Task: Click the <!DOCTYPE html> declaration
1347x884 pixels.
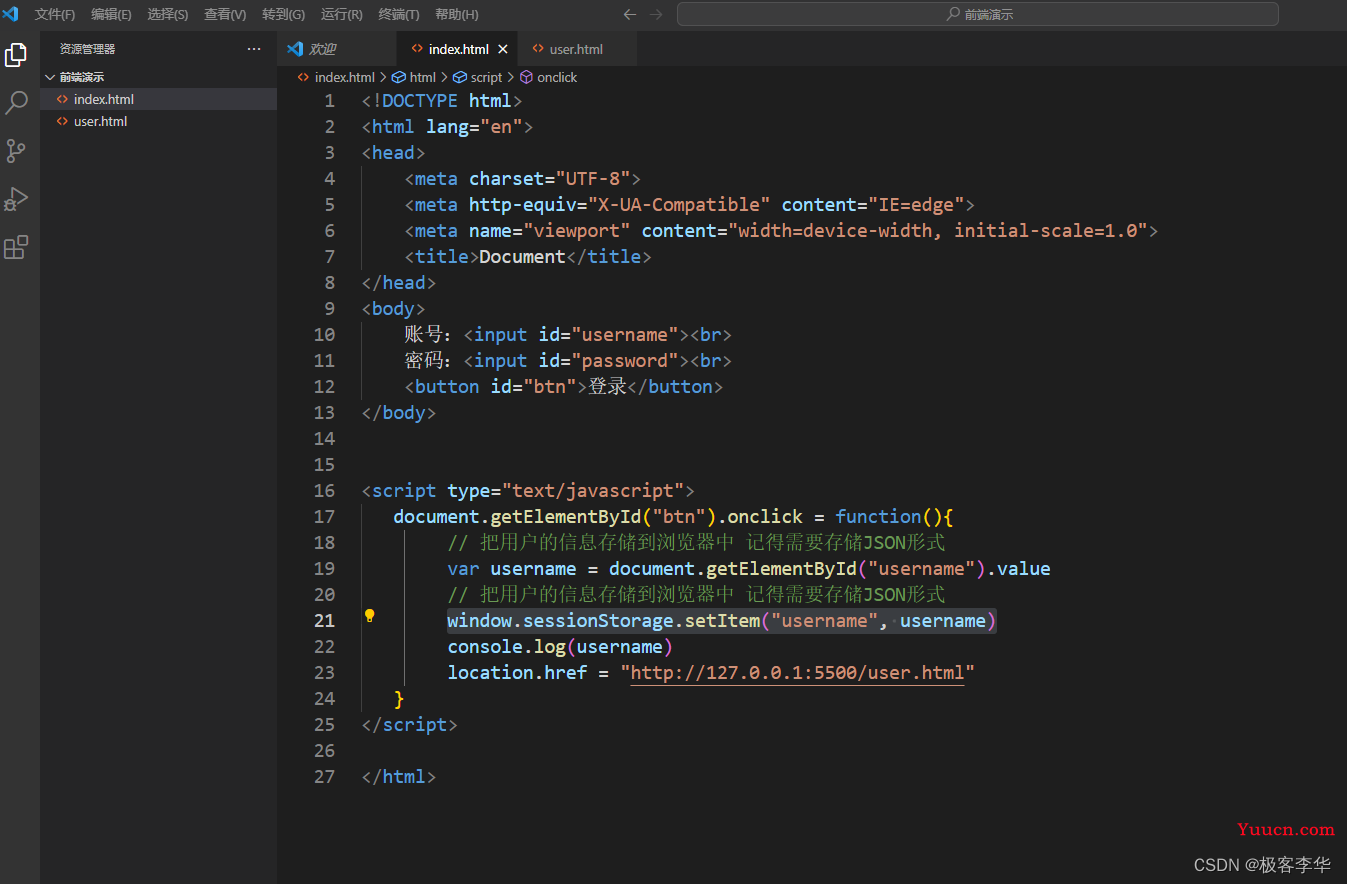Action: [442, 100]
